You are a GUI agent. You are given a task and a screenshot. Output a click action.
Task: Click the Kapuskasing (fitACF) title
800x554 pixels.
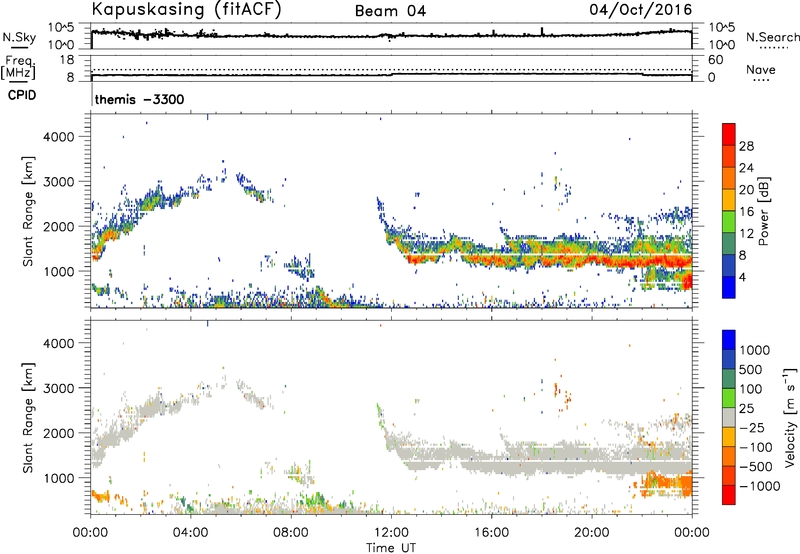point(186,9)
